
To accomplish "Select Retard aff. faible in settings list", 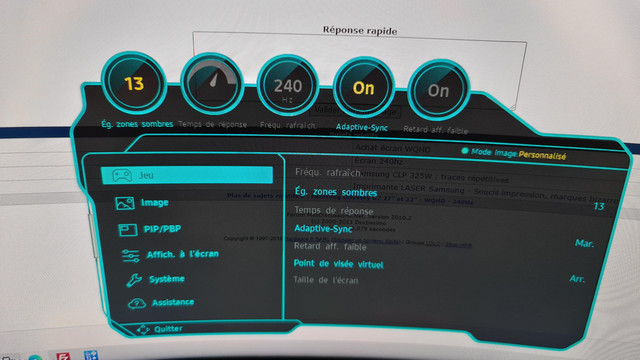I will pos(330,246).
